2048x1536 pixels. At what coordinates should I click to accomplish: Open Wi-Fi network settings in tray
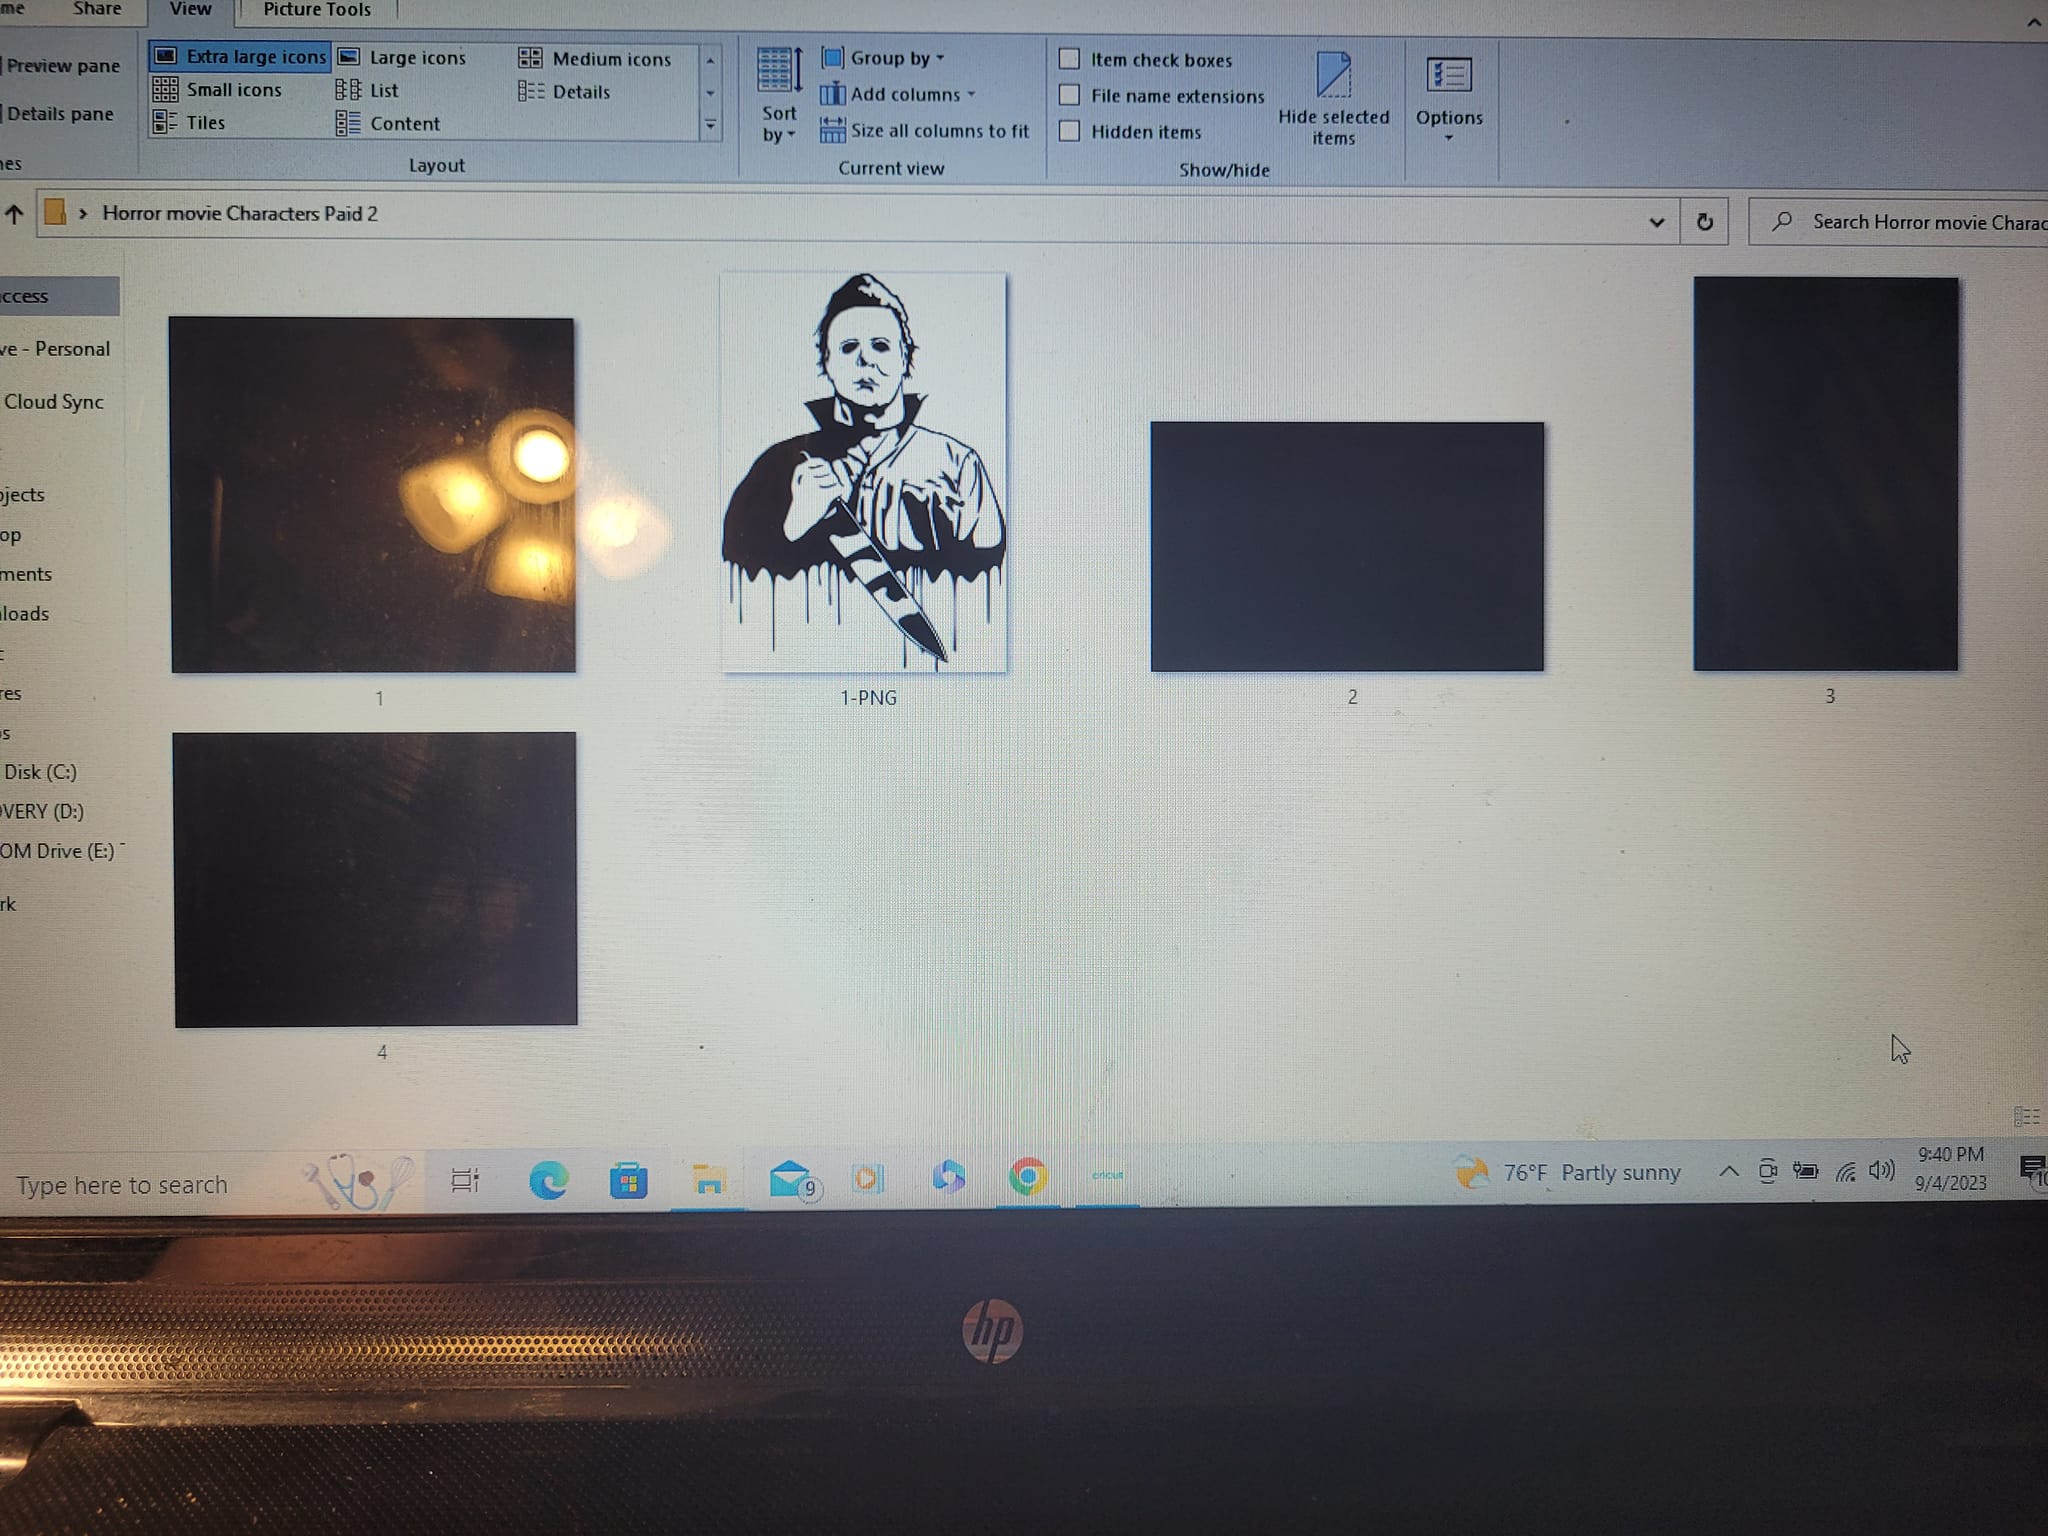click(x=1845, y=1170)
